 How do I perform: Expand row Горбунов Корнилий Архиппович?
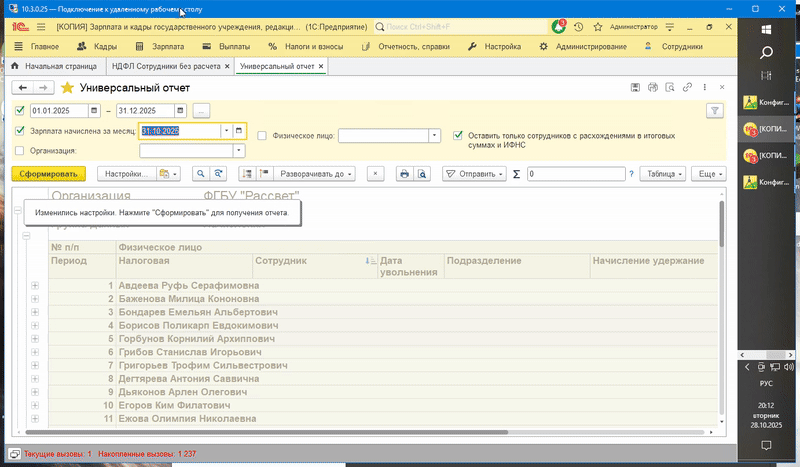click(35, 338)
